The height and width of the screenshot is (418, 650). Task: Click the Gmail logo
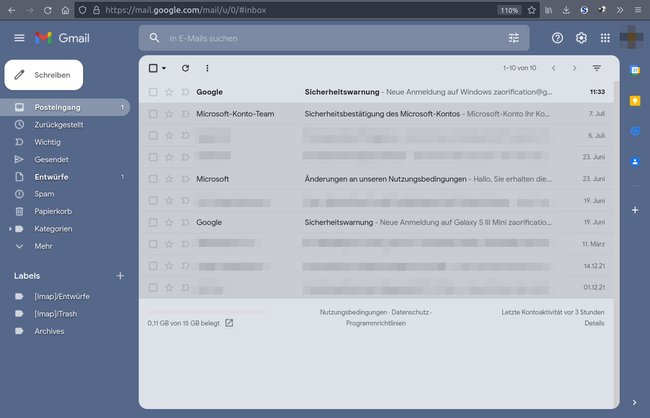(62, 38)
